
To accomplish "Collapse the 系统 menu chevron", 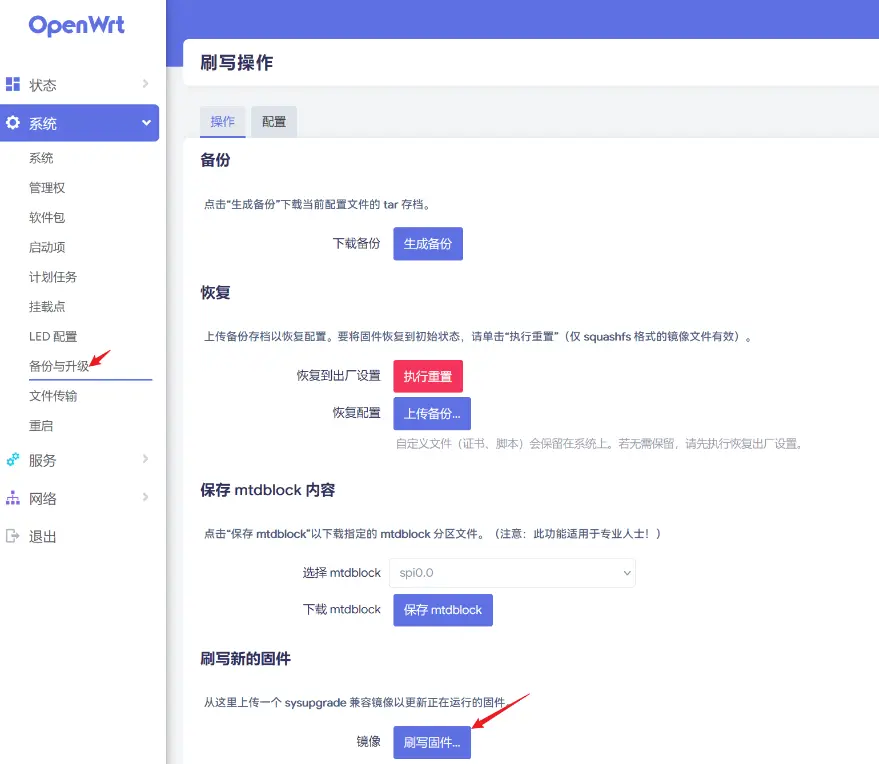I will point(146,123).
